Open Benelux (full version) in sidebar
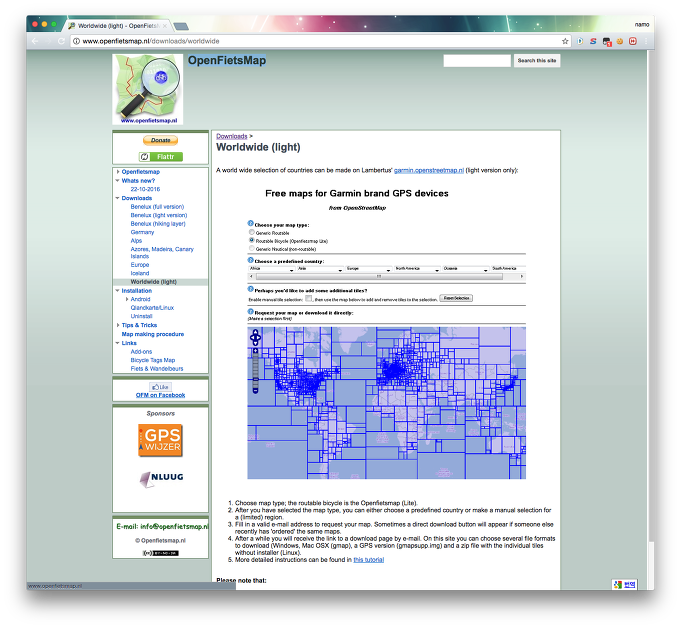The width and height of the screenshot is (681, 628). pos(157,207)
